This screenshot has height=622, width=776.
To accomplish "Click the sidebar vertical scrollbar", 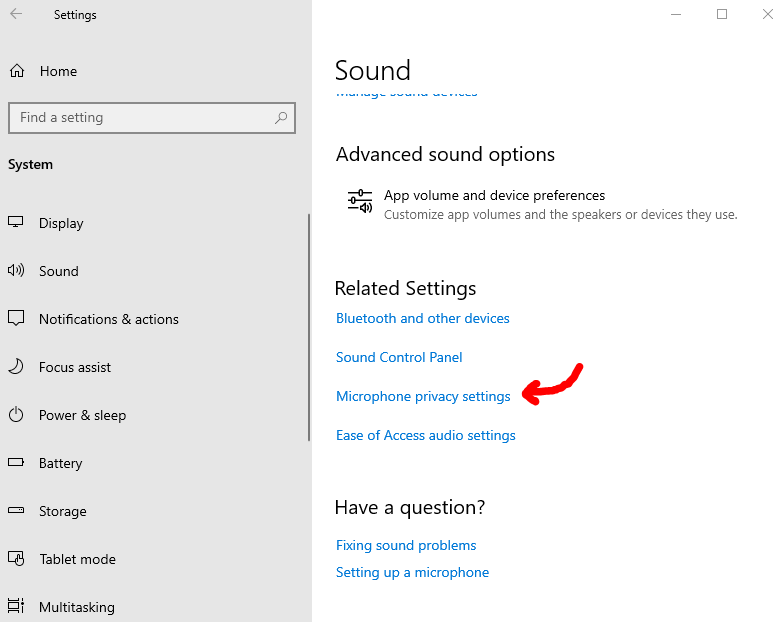I will click(x=309, y=330).
